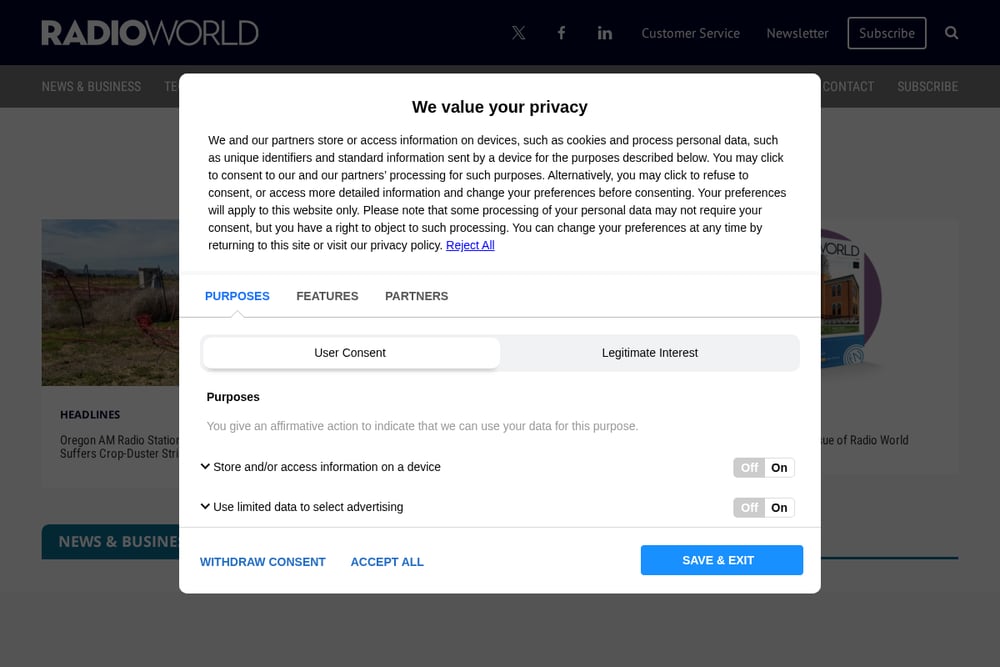Click the Subscribe button in the header

coord(886,33)
